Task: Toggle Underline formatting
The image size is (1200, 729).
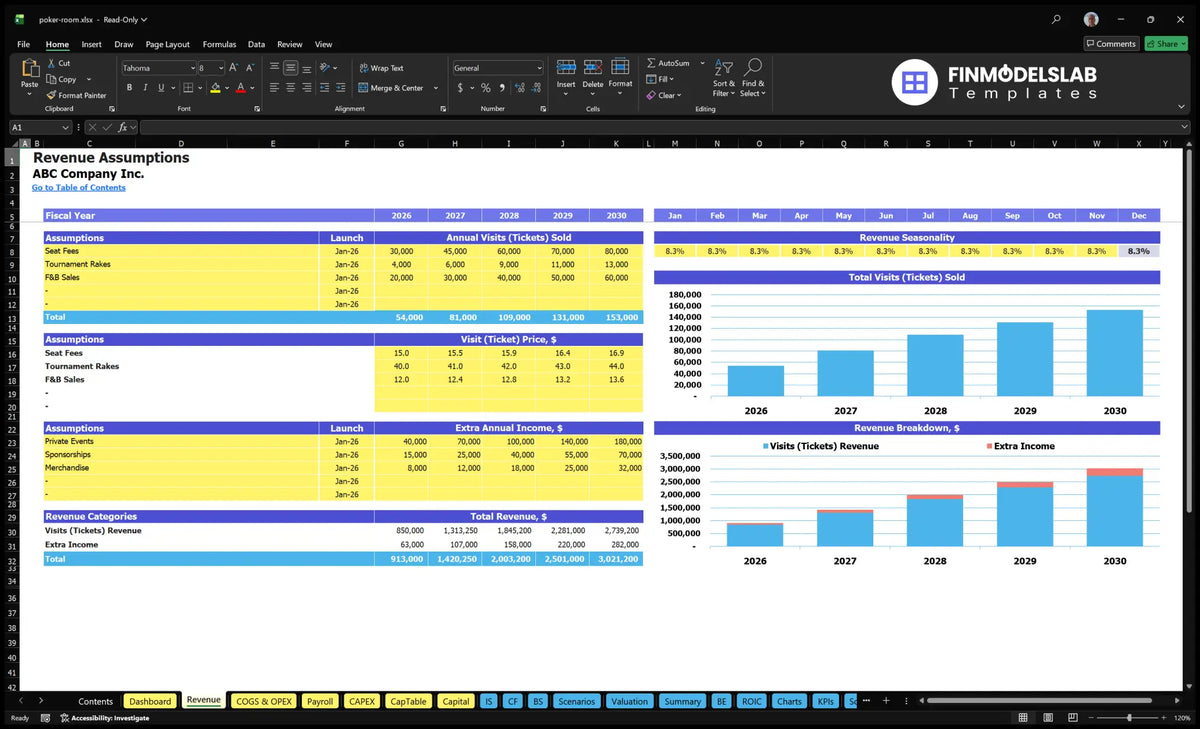Action: coord(159,88)
